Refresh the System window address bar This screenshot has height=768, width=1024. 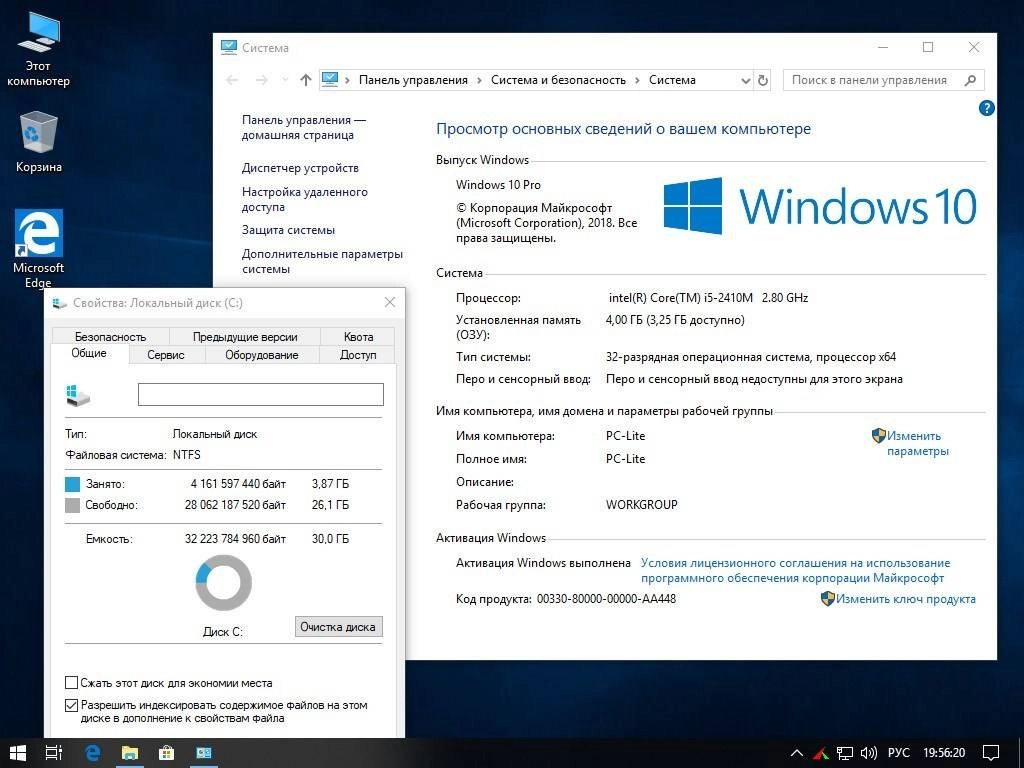(763, 80)
